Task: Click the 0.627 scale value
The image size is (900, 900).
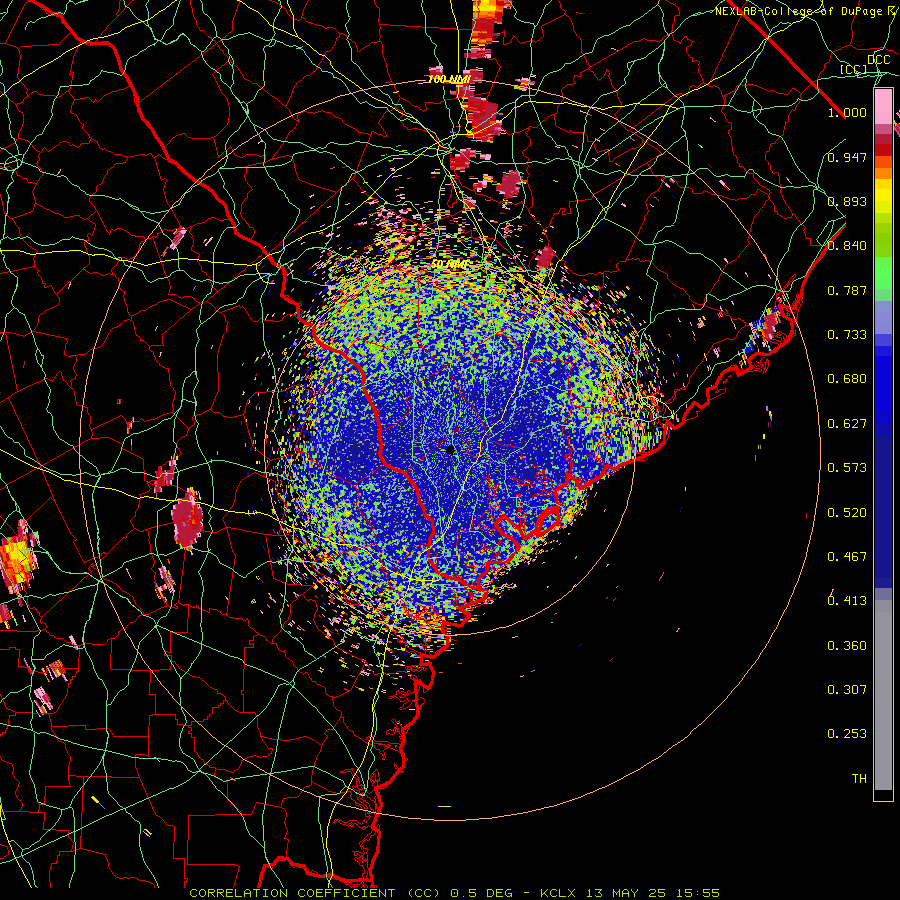Action: (x=847, y=424)
